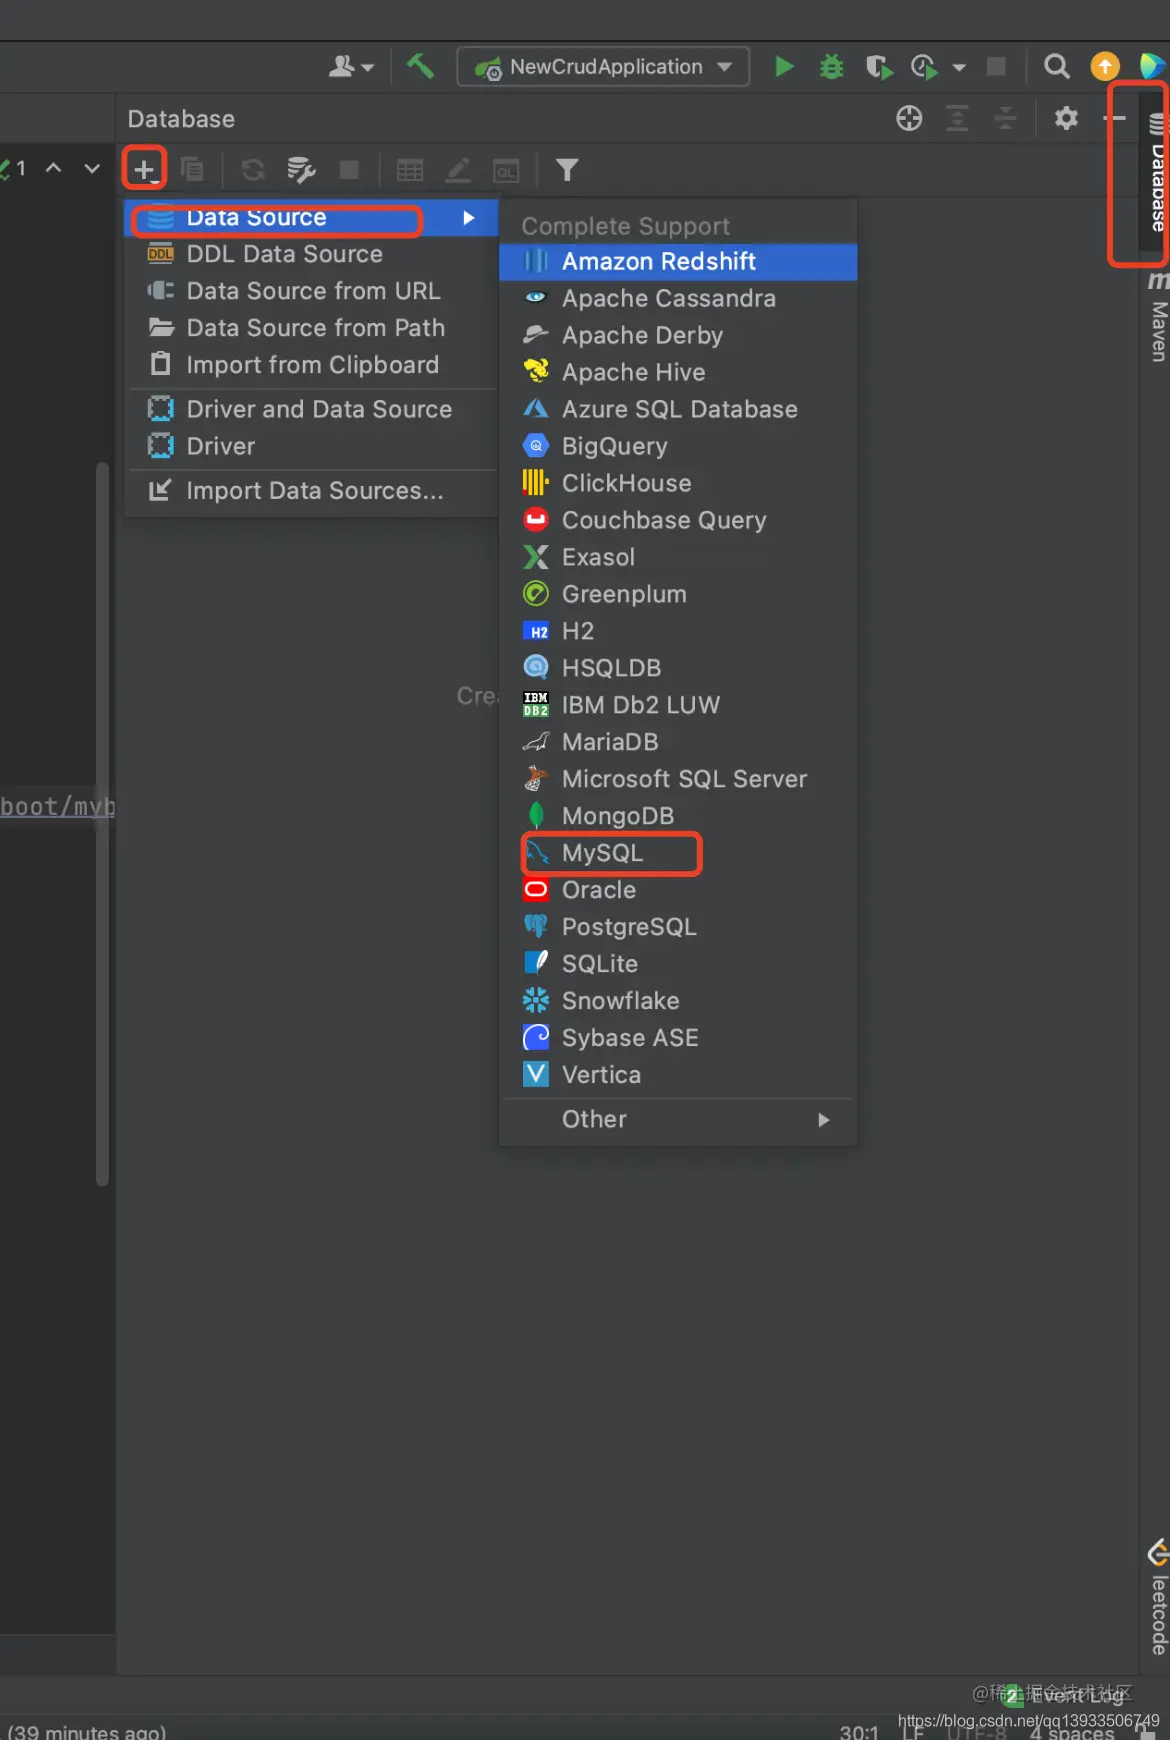Click the stop square in the Database toolbar

[x=349, y=170]
